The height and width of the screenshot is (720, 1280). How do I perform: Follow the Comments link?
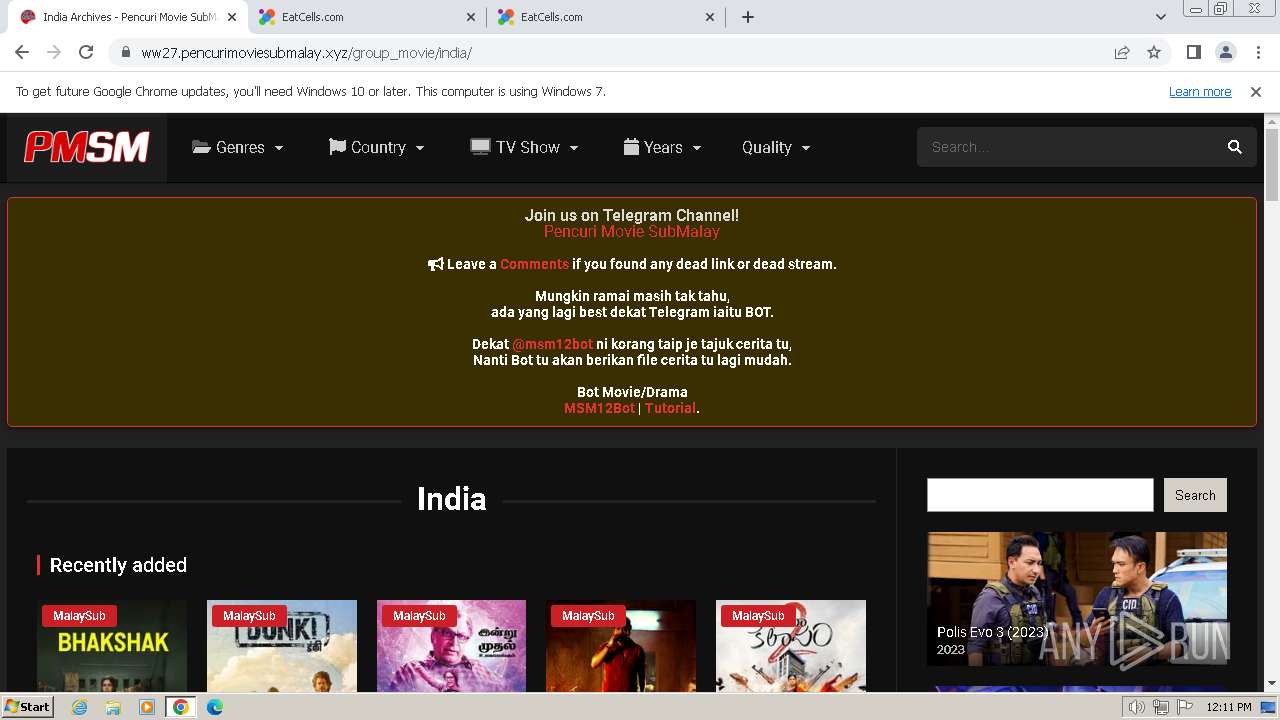click(534, 264)
